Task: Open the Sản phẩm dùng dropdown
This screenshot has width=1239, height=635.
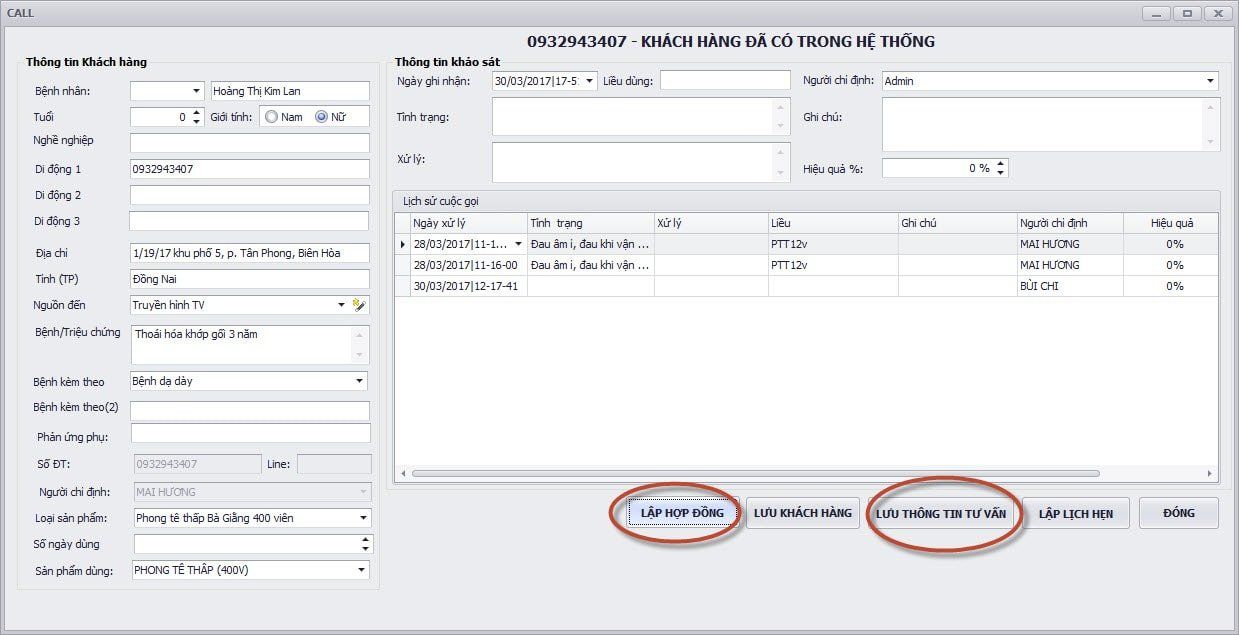Action: (361, 570)
